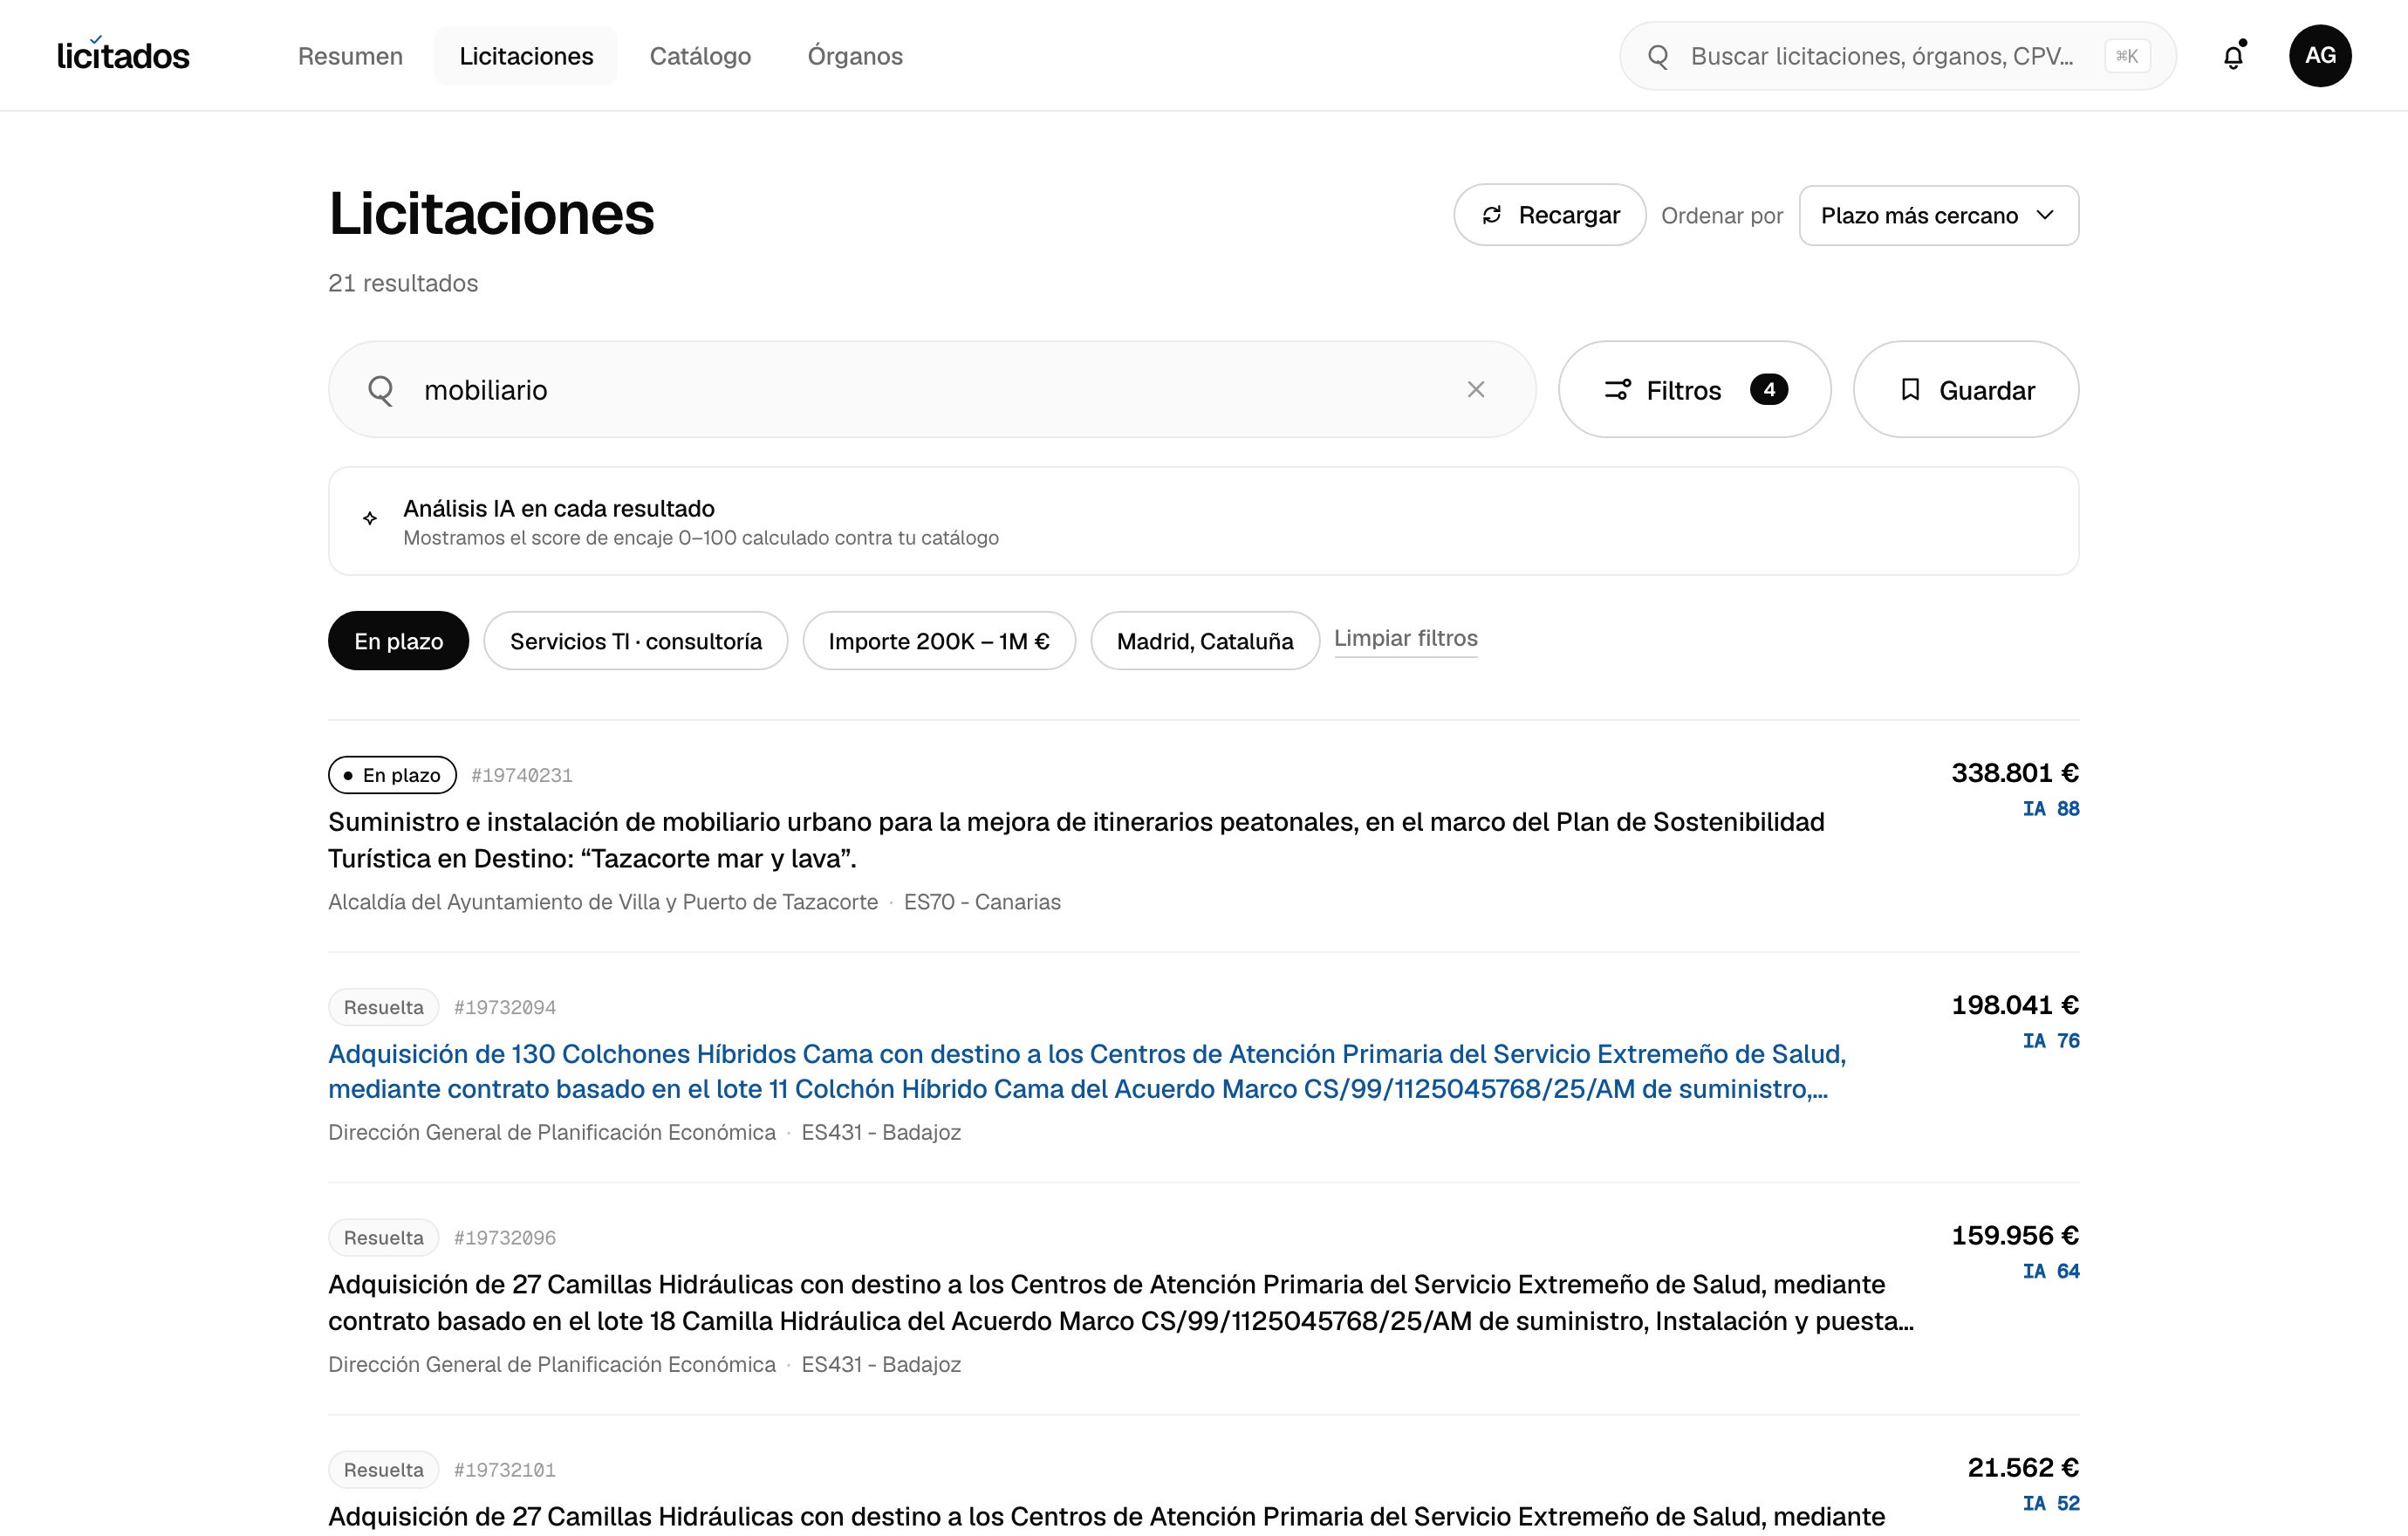Click the Recargar button
Viewport: 2408px width, 1536px height.
coord(1549,215)
